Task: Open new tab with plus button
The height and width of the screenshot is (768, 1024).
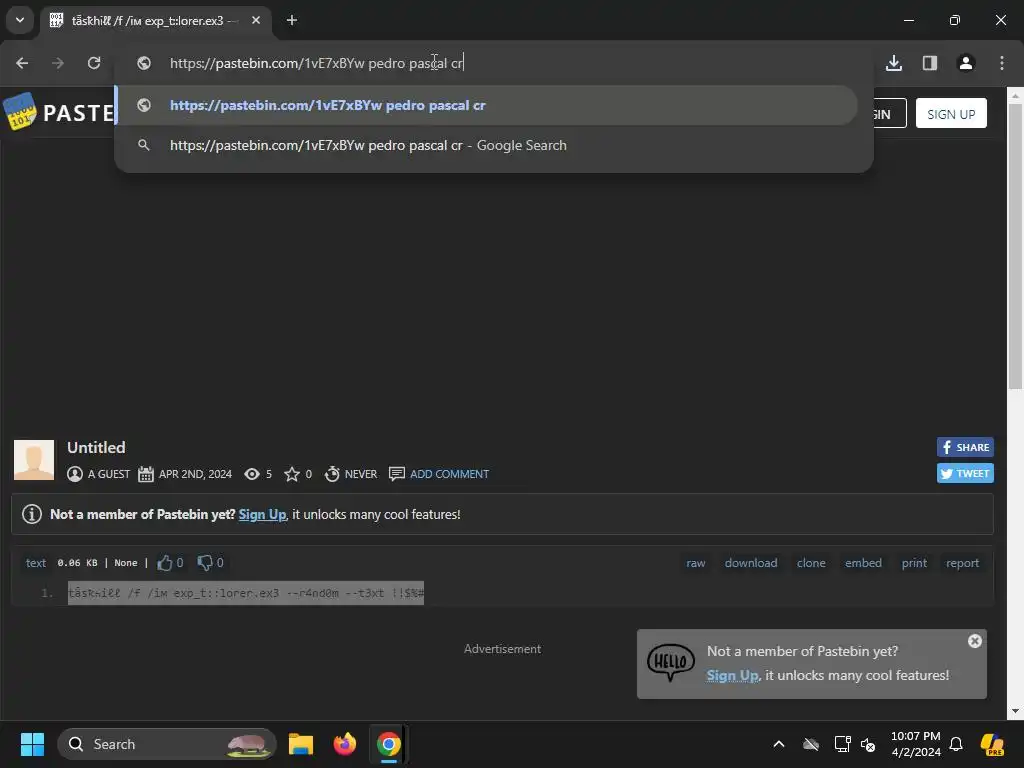Action: click(292, 20)
